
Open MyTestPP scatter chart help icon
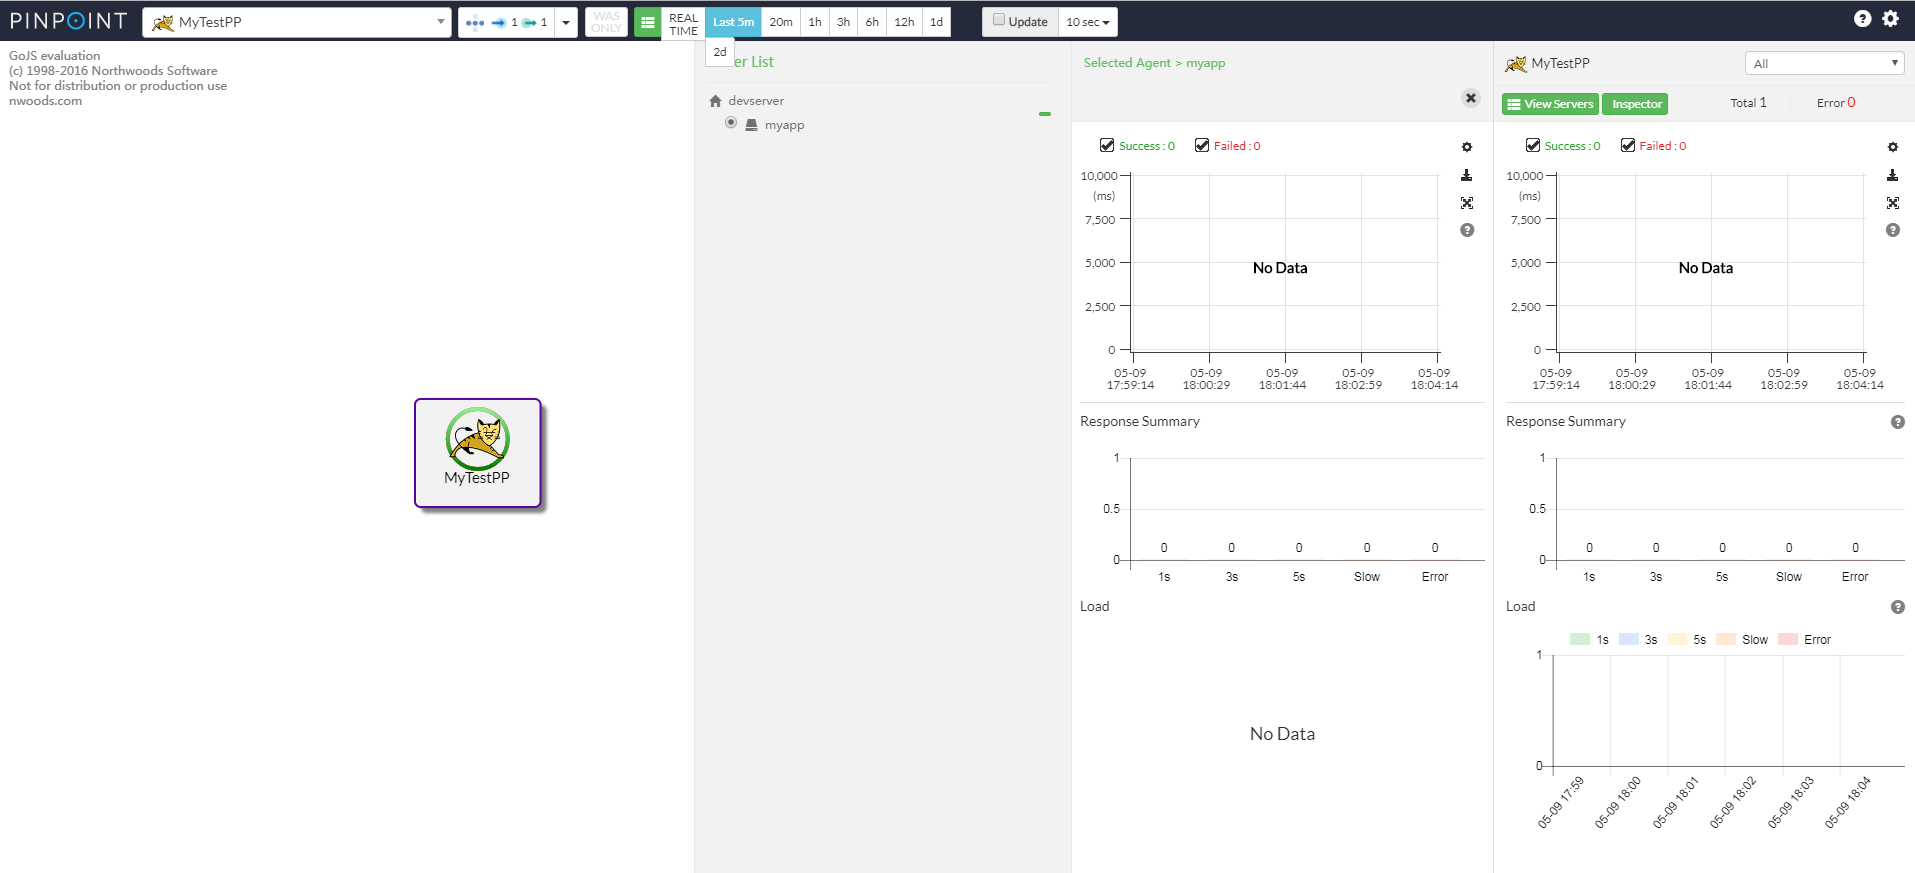click(x=1893, y=230)
